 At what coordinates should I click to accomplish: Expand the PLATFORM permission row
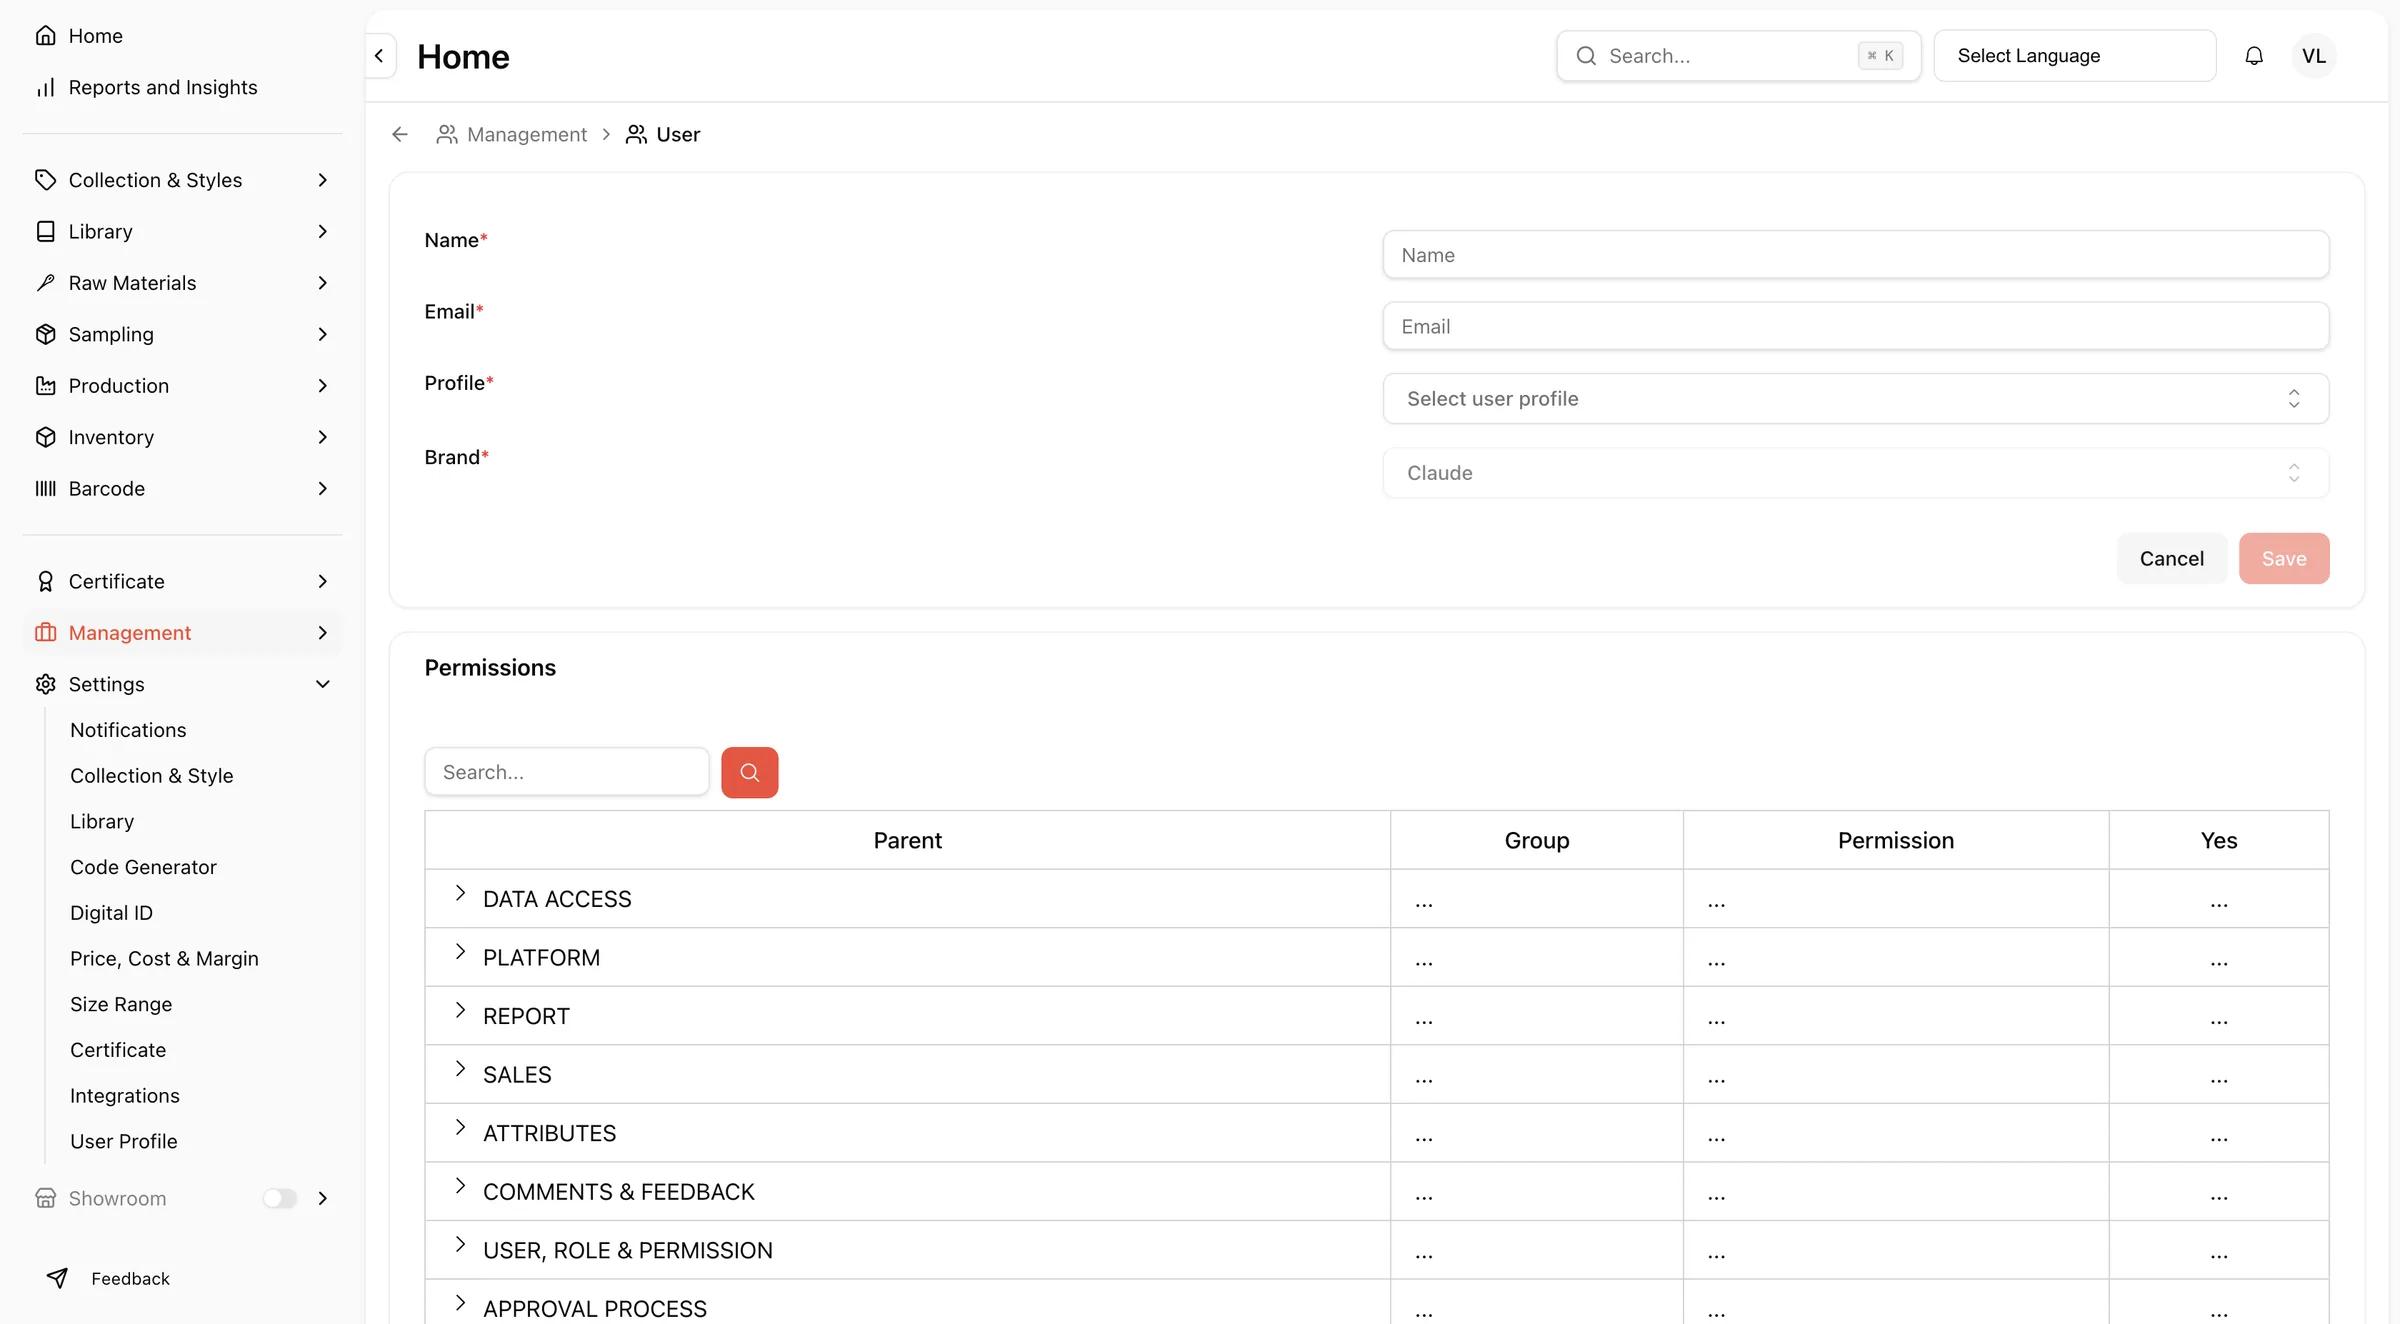pyautogui.click(x=460, y=952)
